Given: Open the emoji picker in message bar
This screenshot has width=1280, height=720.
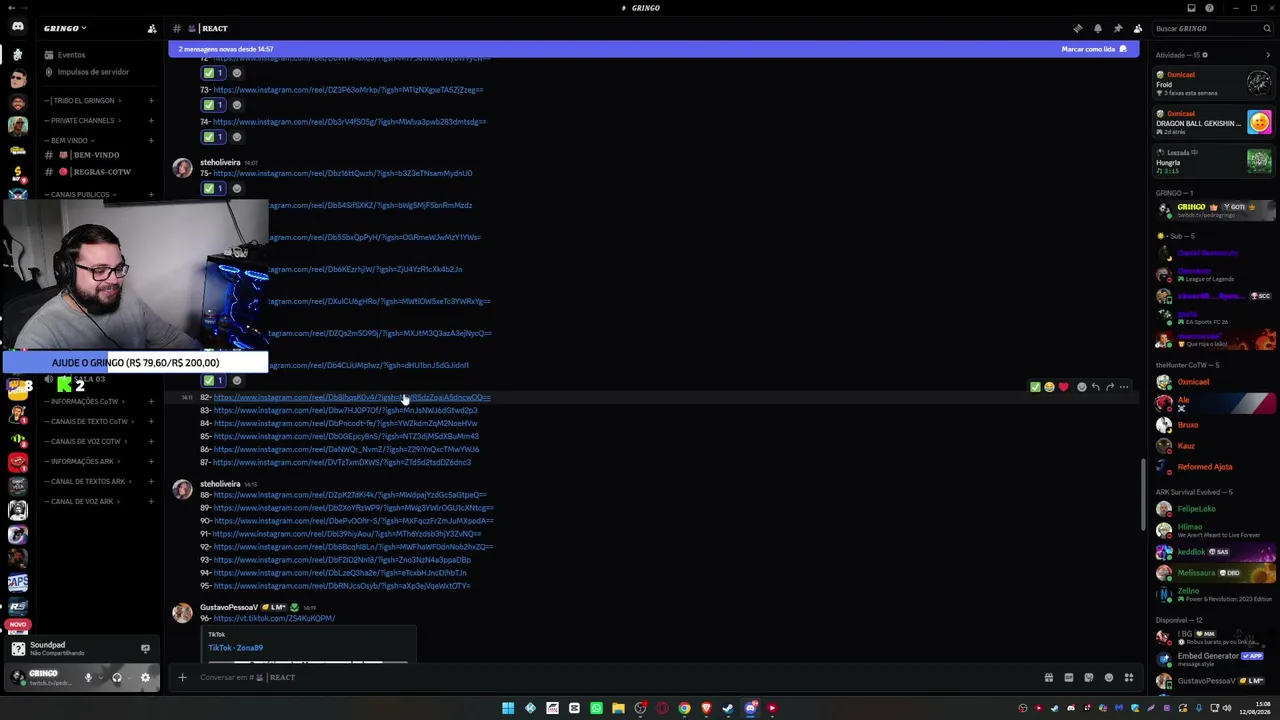Looking at the screenshot, I should point(1109,677).
